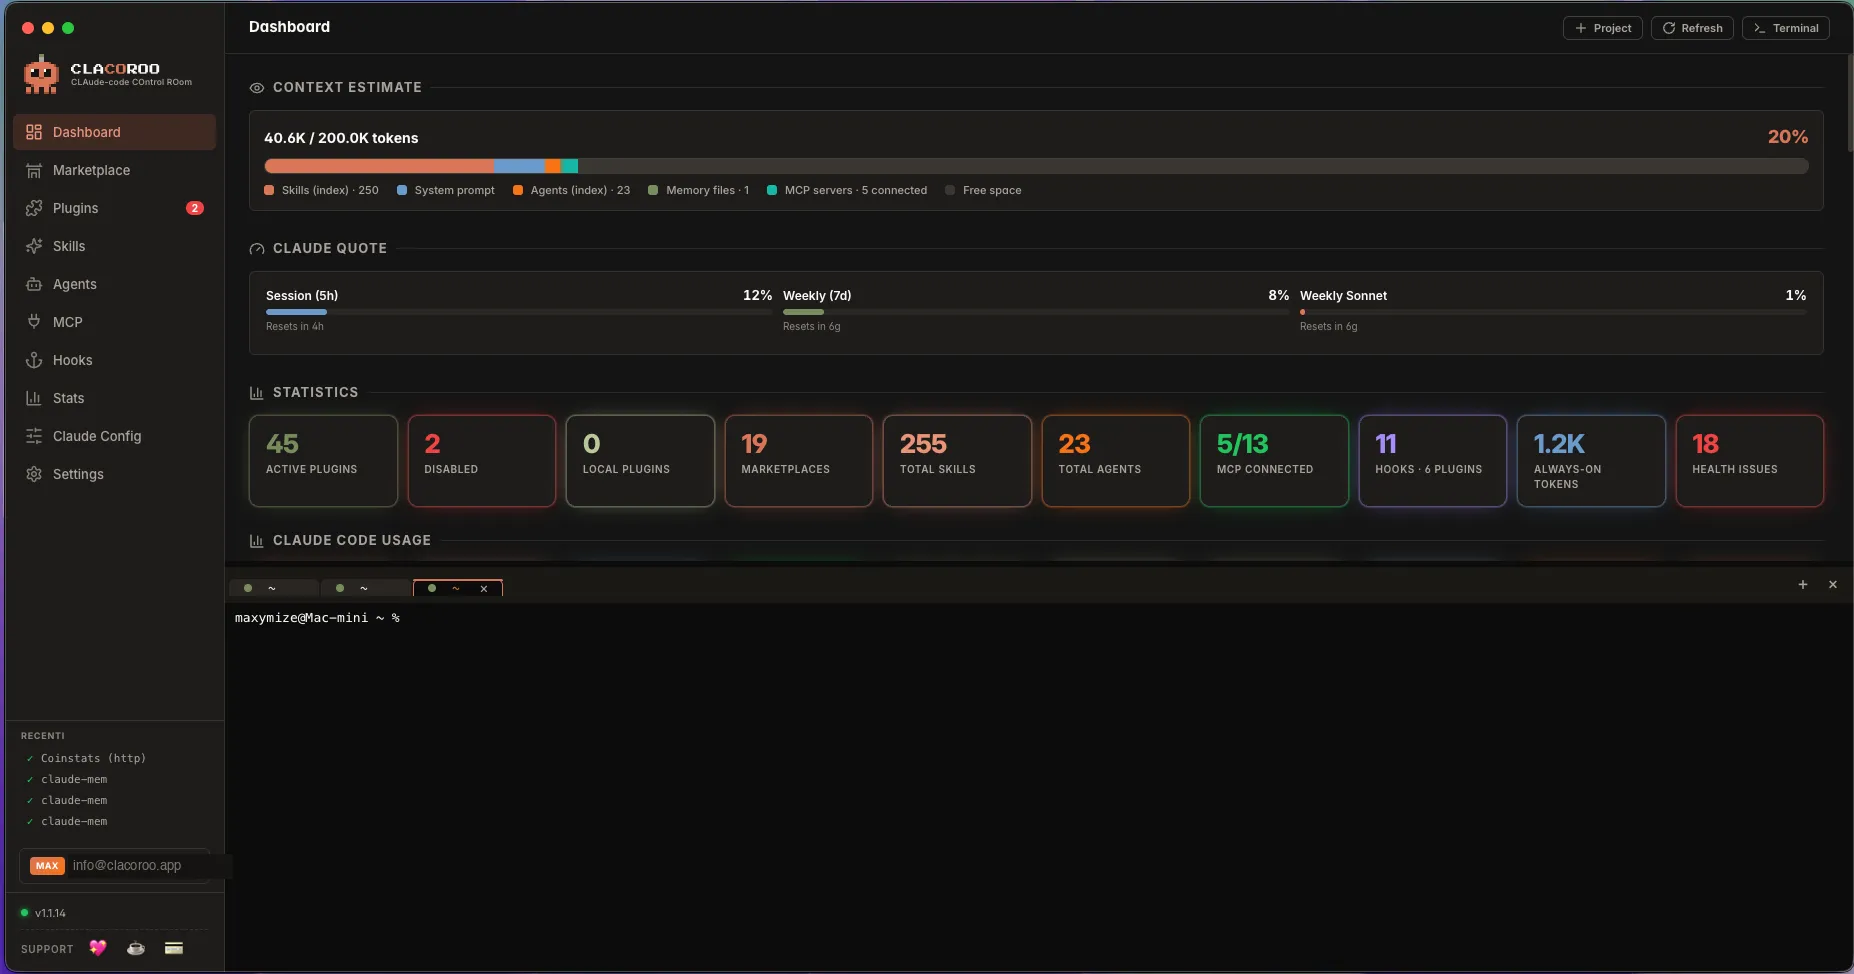Click the green version status dot
This screenshot has width=1854, height=974.
tap(24, 913)
